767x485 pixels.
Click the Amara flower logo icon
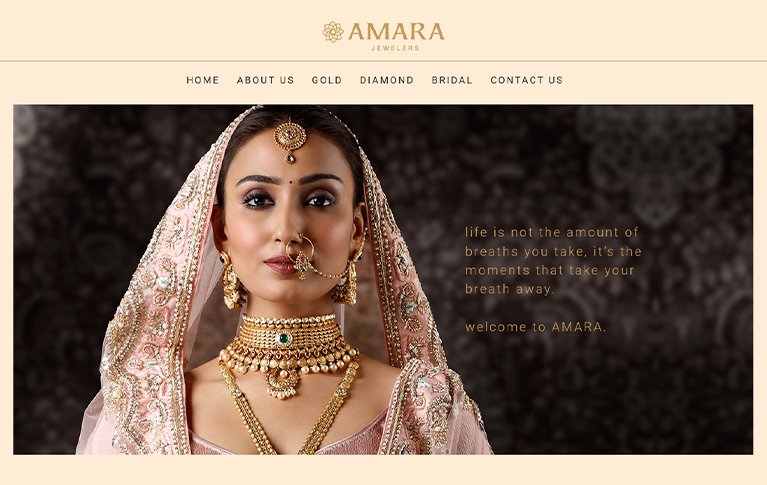(333, 32)
